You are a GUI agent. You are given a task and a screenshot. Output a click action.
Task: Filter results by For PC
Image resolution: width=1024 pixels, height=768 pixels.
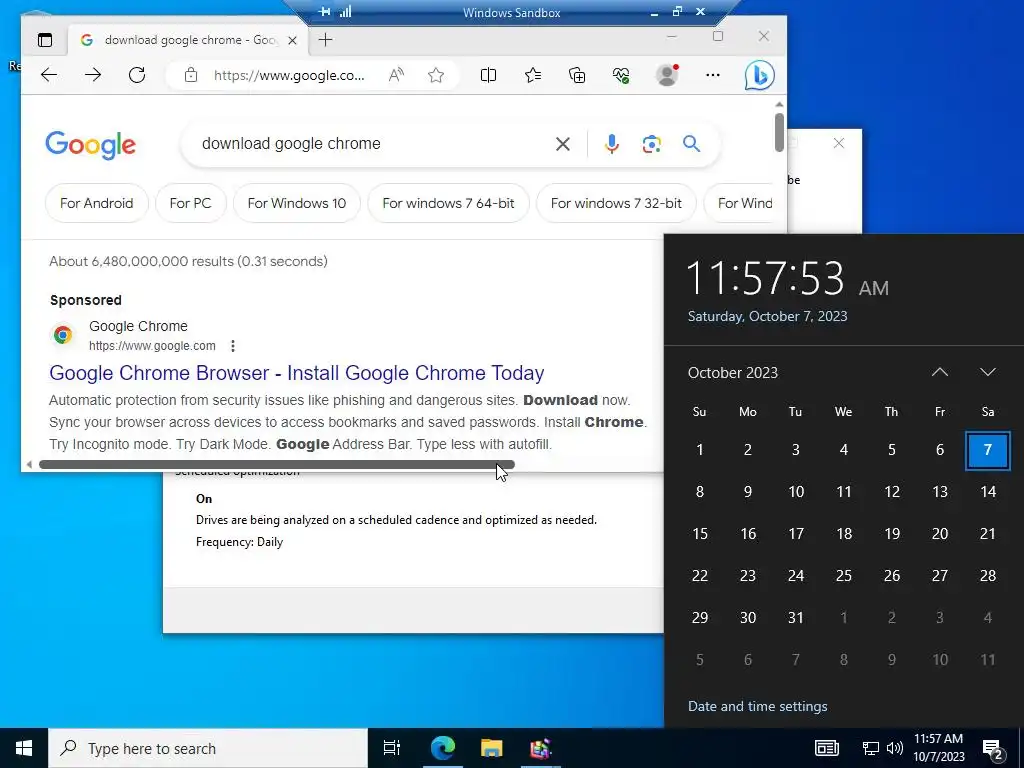click(191, 203)
